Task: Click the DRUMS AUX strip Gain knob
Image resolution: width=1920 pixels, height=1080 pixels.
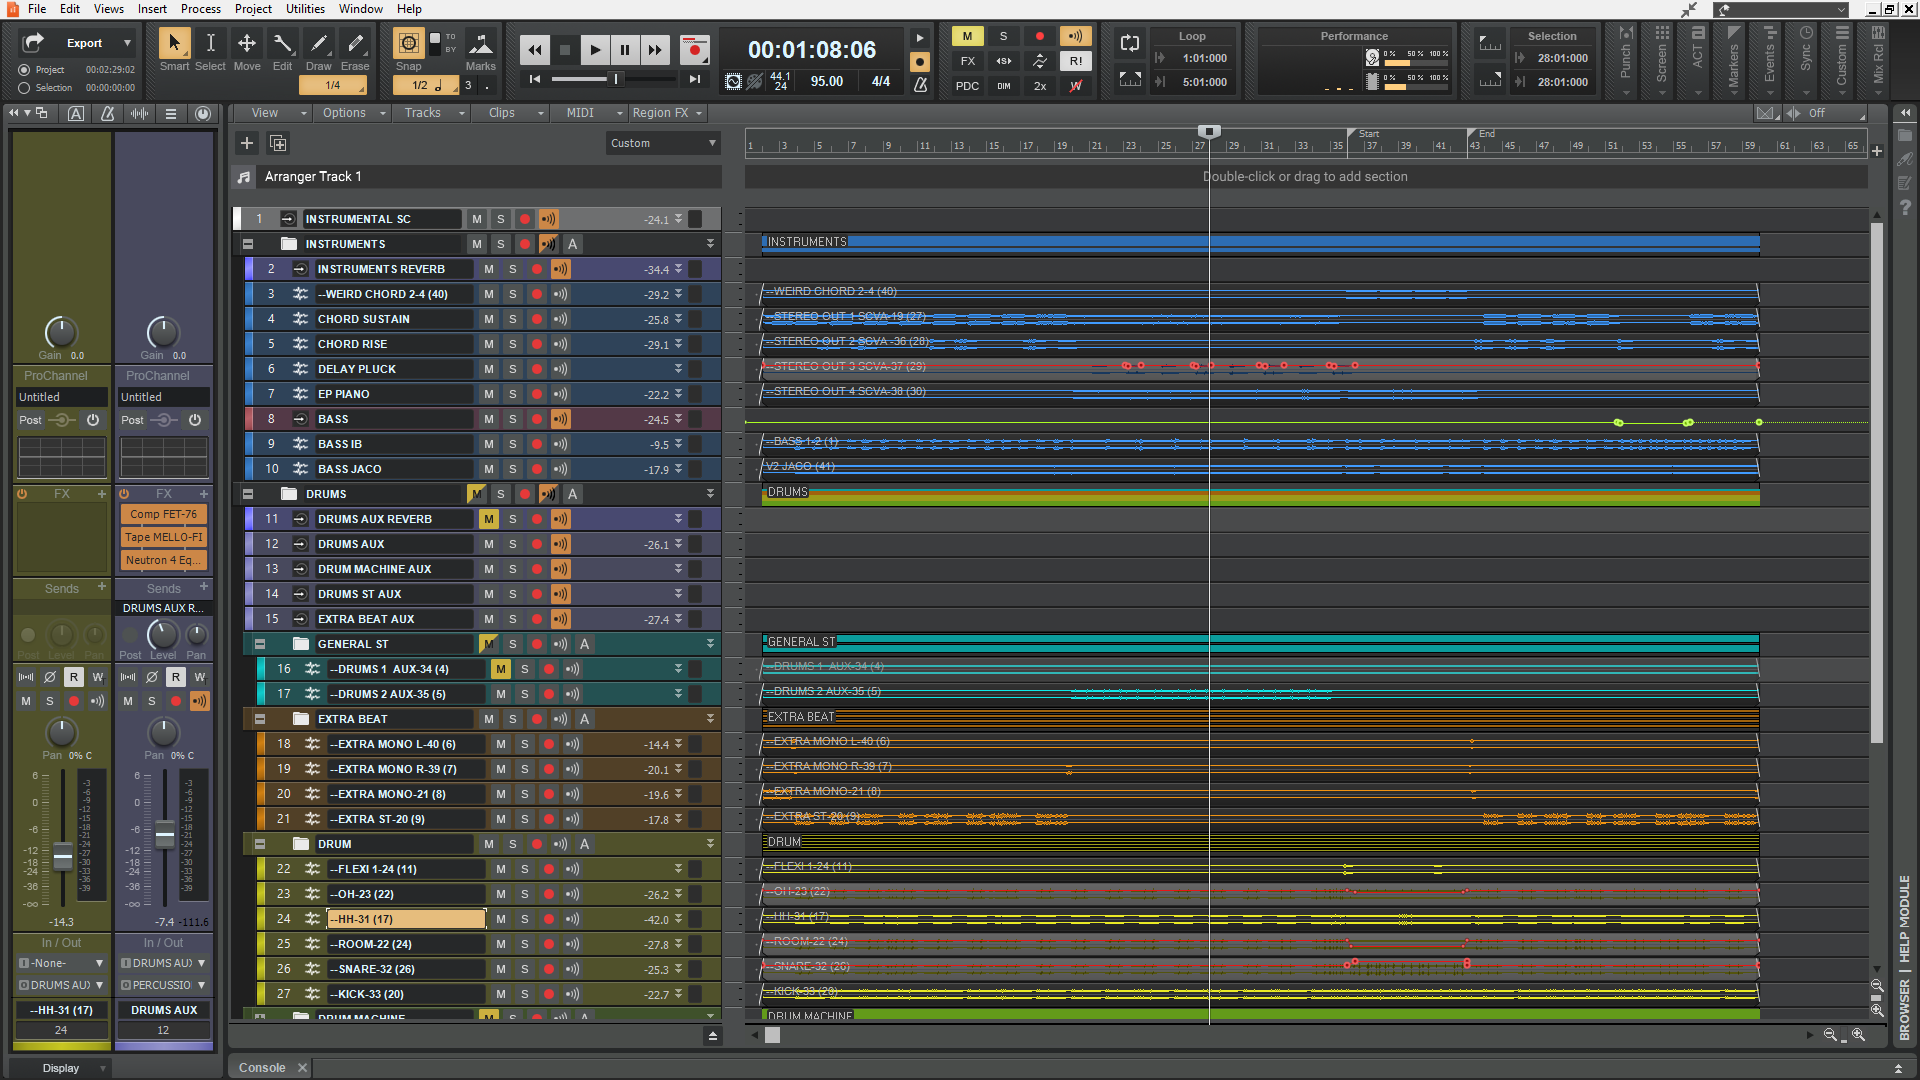Action: (x=163, y=331)
